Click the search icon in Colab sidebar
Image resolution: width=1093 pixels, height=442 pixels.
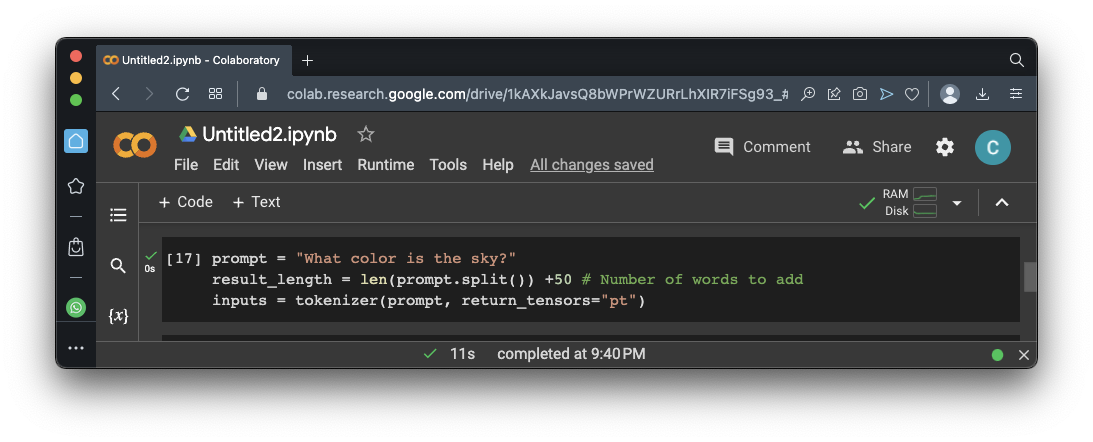tap(118, 265)
